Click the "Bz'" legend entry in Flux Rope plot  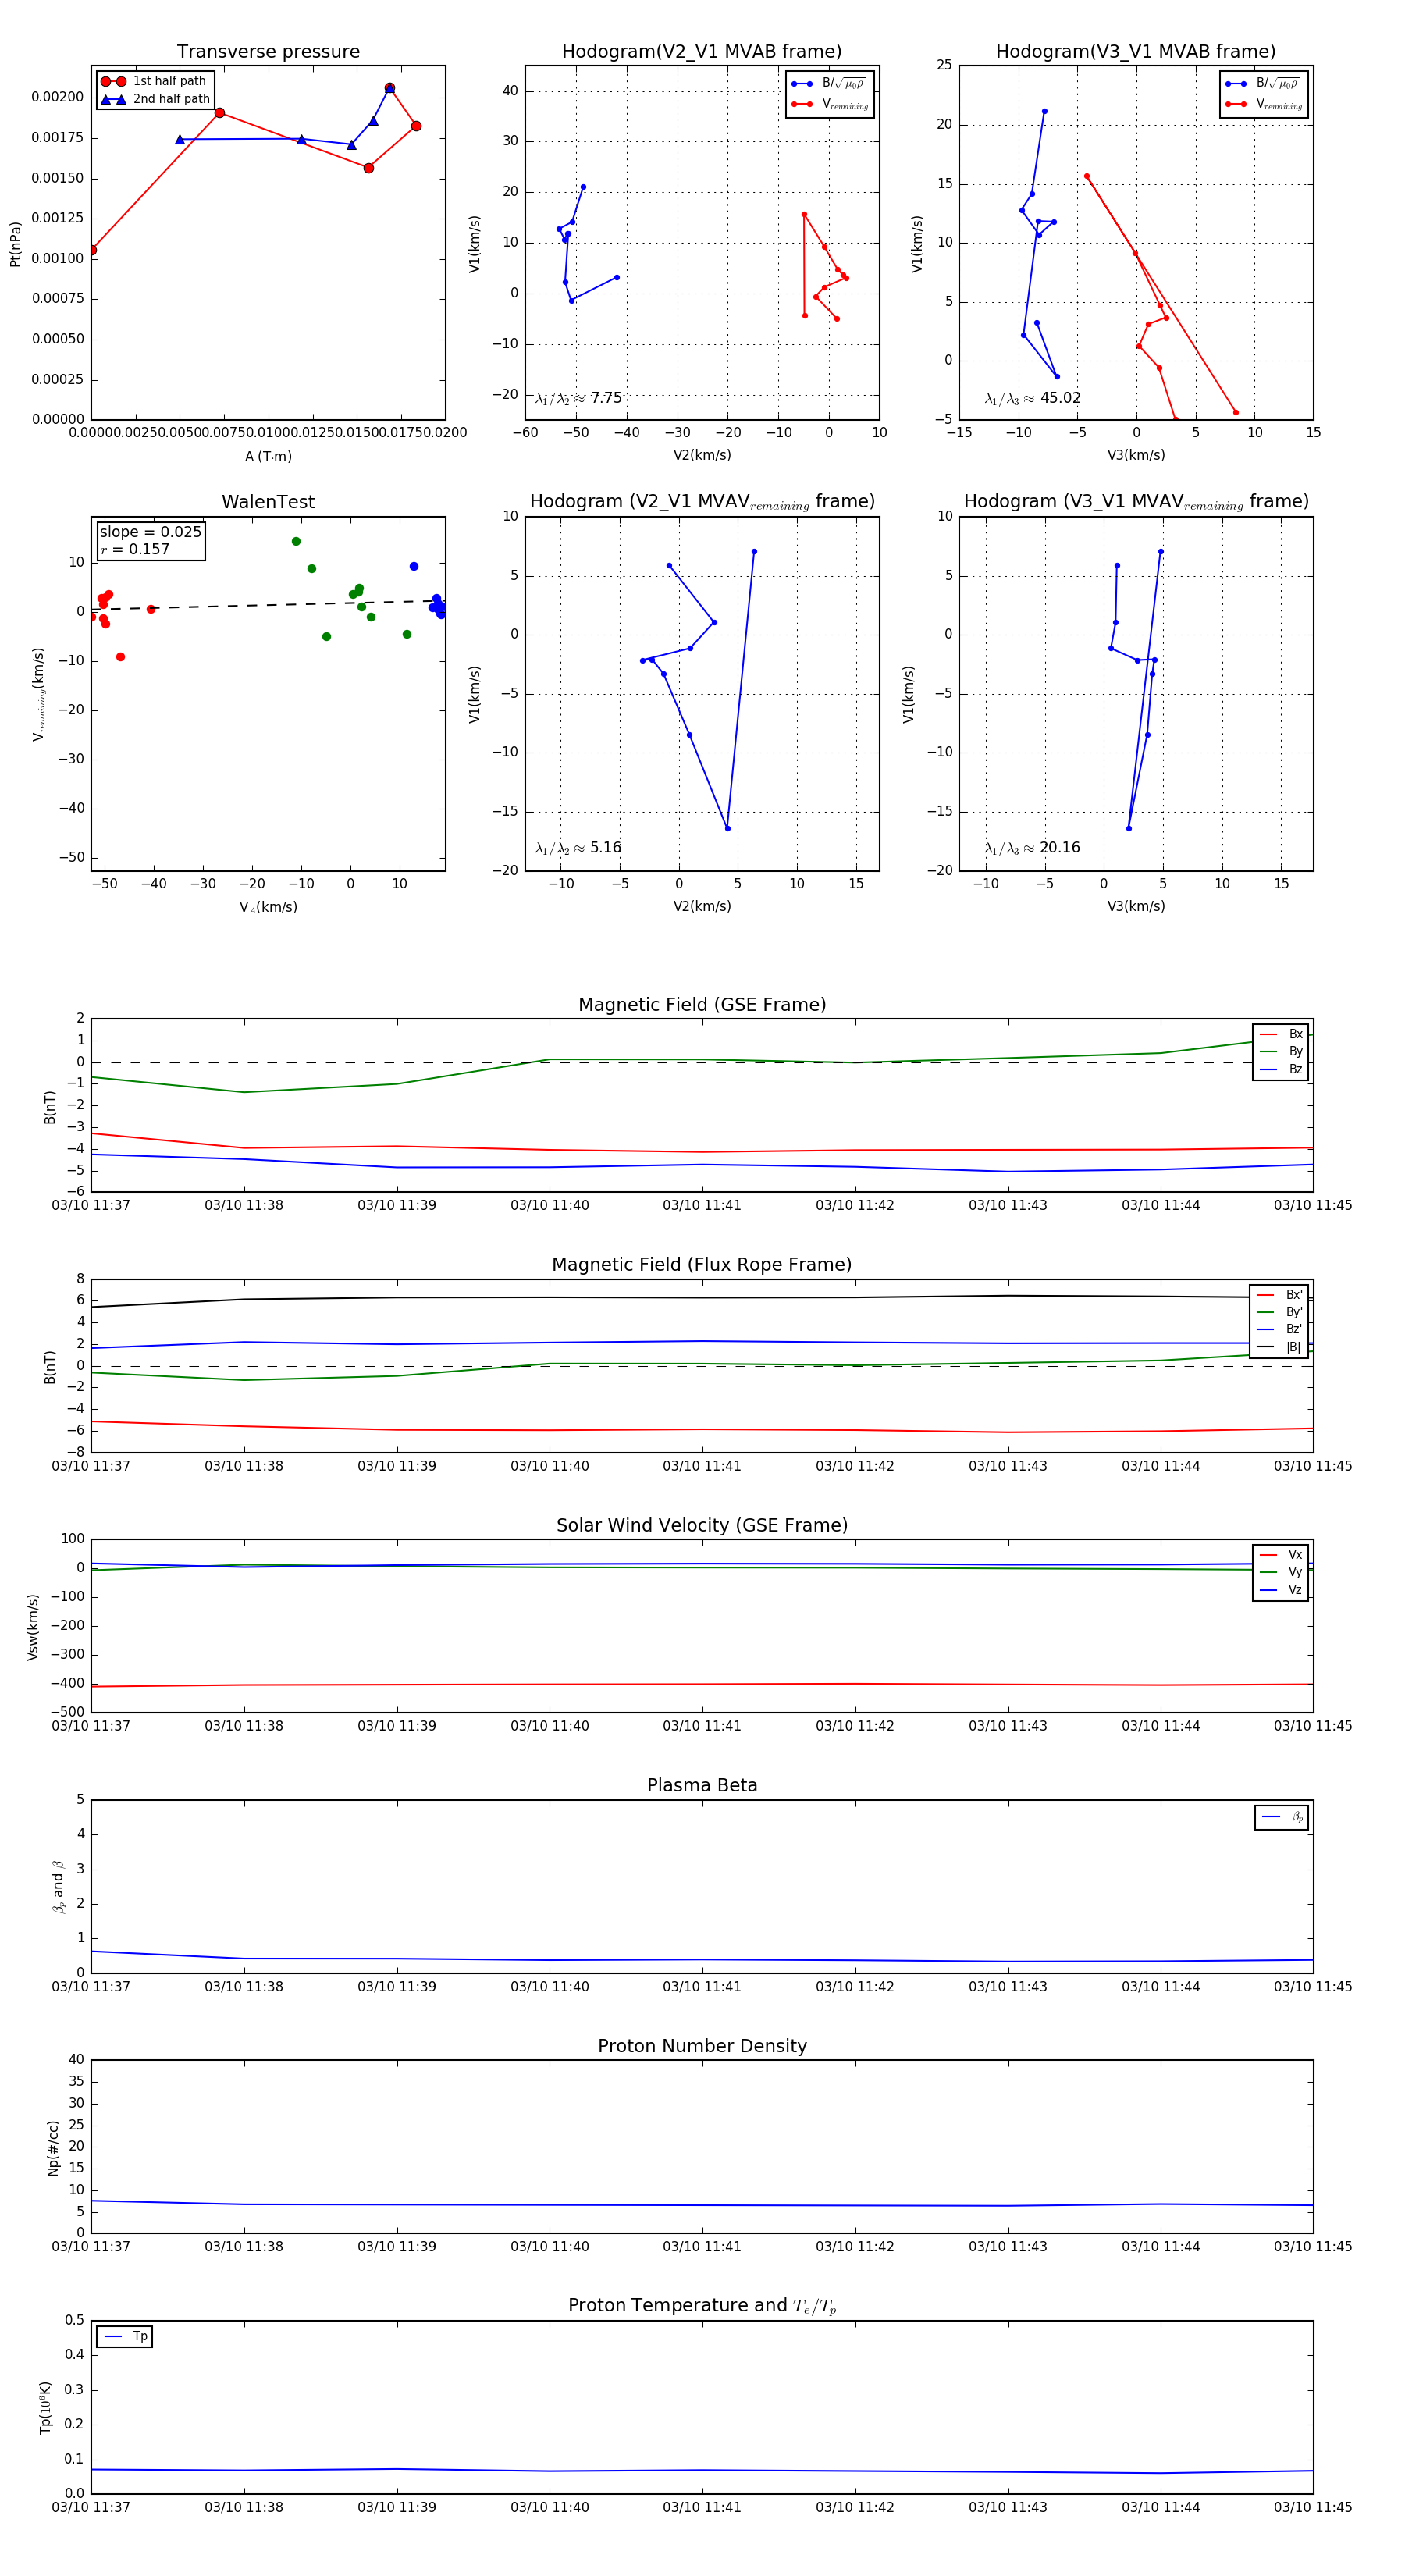click(x=1279, y=1329)
